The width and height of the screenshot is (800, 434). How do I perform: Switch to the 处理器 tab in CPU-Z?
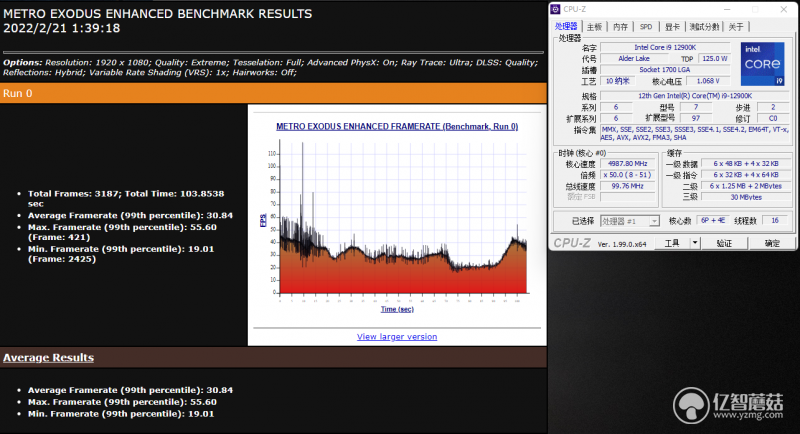tap(566, 27)
